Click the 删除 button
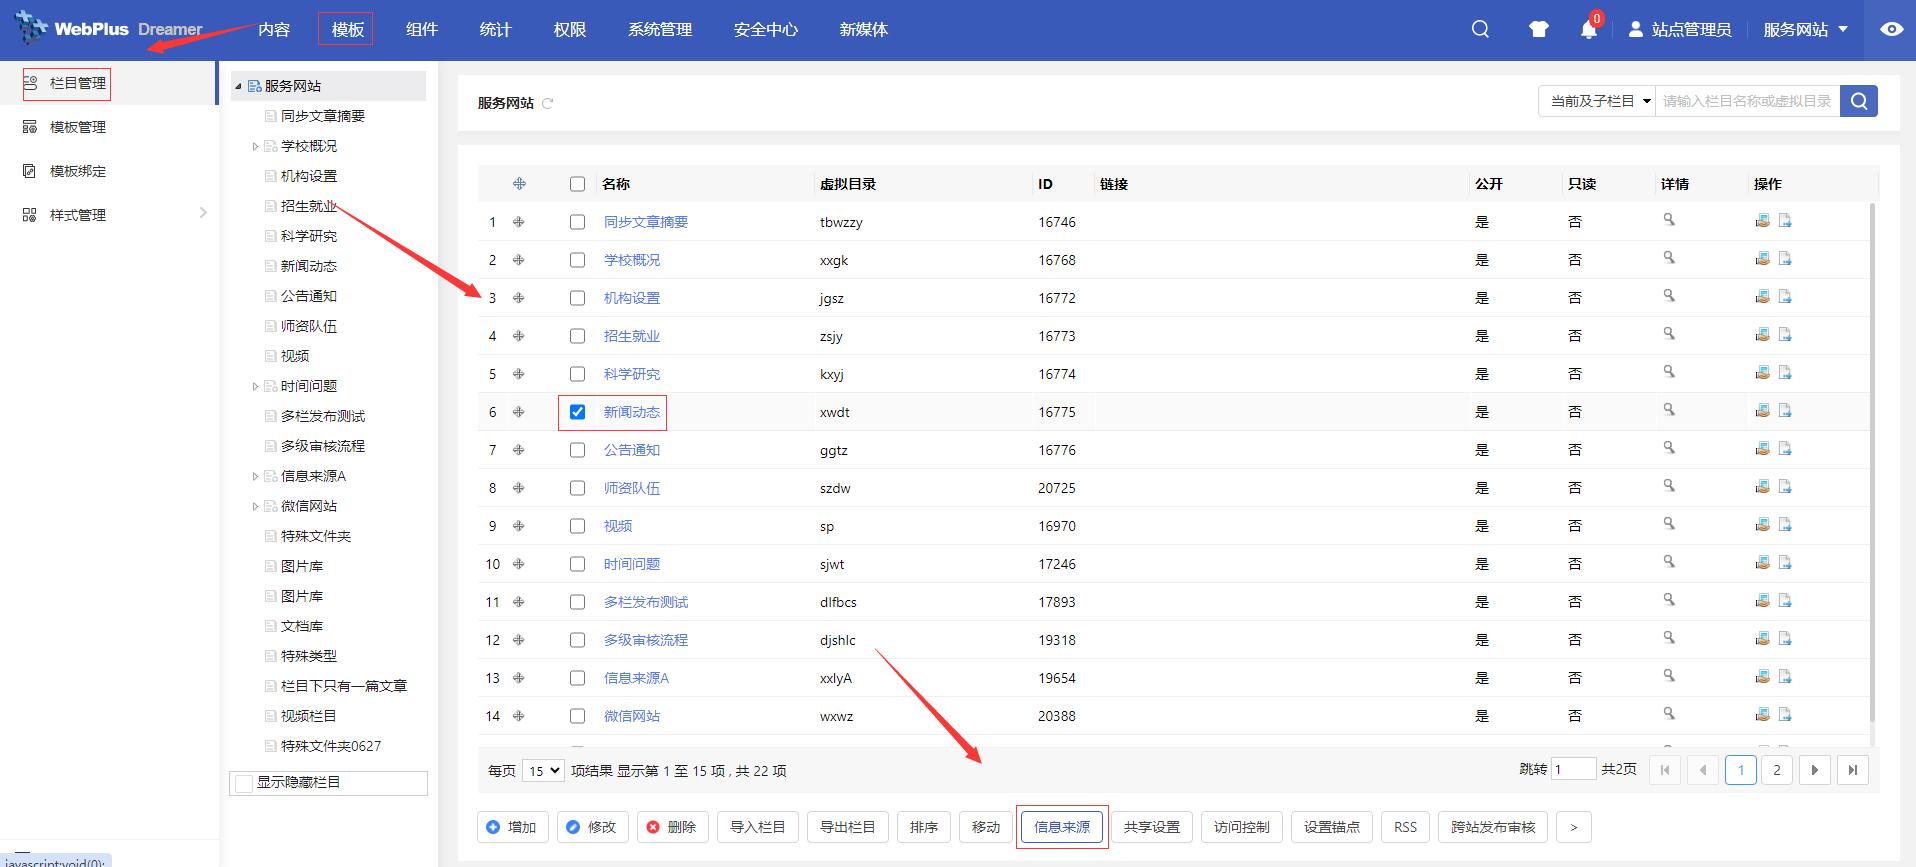This screenshot has height=867, width=1916. tap(671, 827)
